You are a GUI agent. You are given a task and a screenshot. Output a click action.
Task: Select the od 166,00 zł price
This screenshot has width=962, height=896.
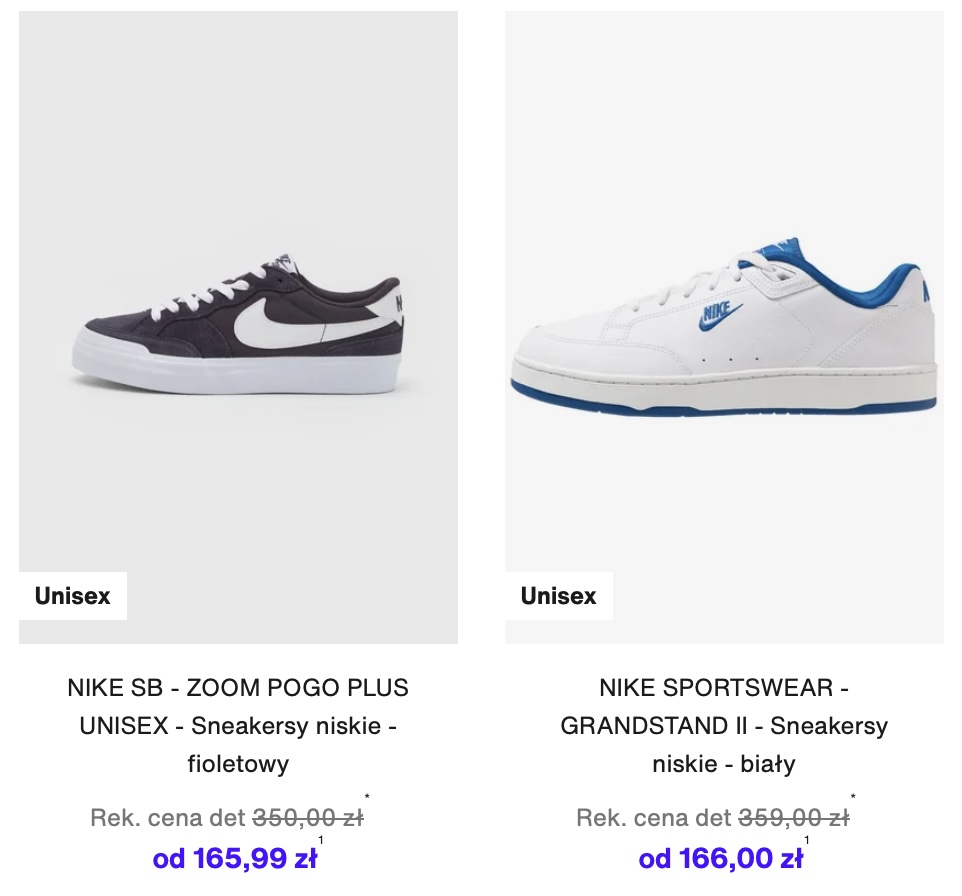pos(720,858)
